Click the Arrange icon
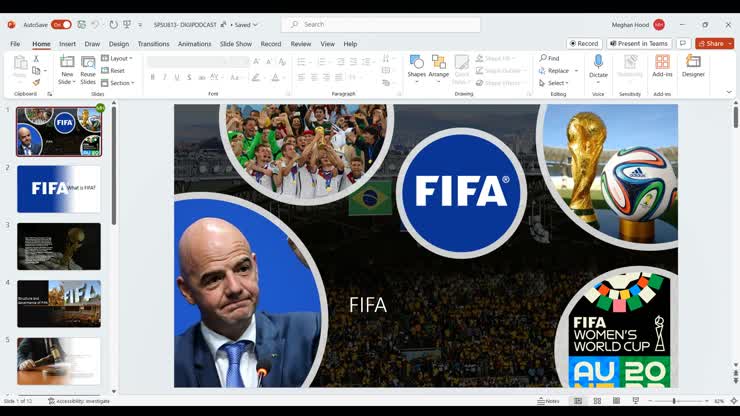This screenshot has width=740, height=416. (x=438, y=66)
